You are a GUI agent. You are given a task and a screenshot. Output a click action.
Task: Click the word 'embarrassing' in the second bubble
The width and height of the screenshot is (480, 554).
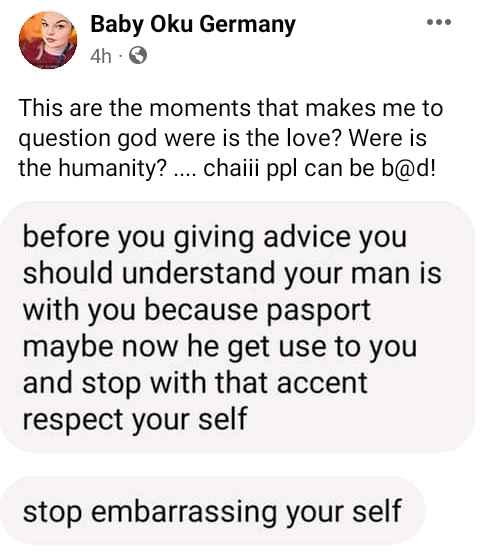(184, 512)
